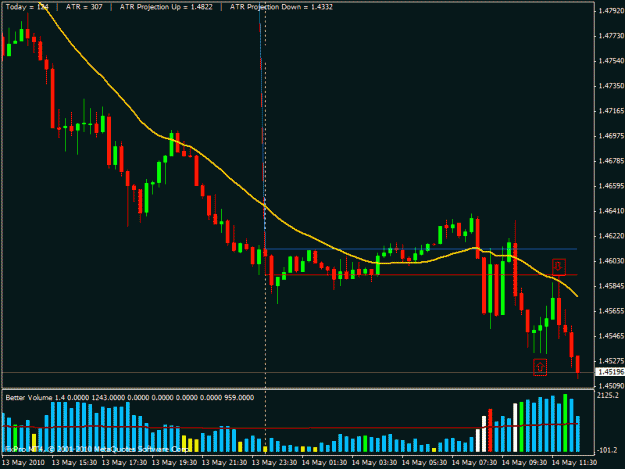Click price level 1.45465 on the axis
The height and width of the screenshot is (469, 625).
pos(611,336)
